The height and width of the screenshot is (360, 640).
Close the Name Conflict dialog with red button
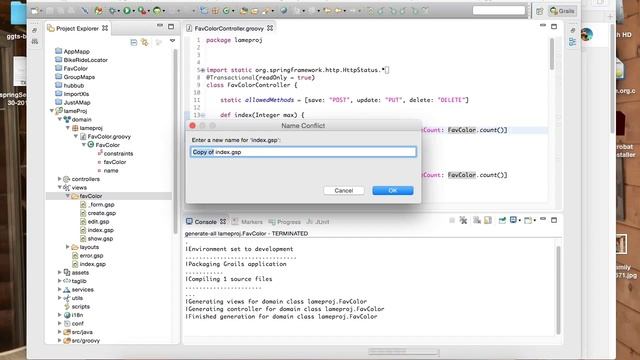[x=193, y=125]
